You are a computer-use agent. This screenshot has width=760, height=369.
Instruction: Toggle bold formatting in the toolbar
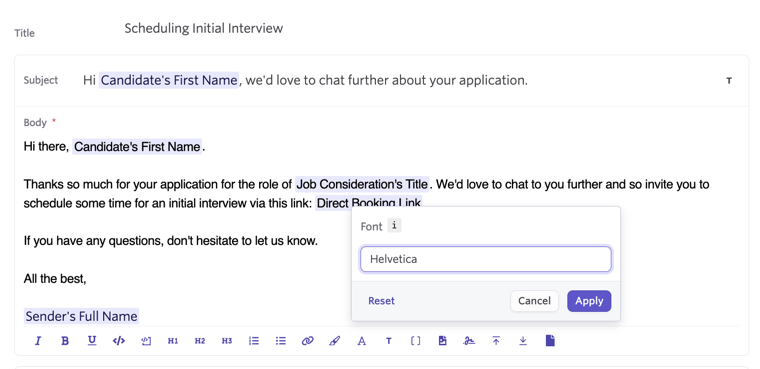(65, 341)
